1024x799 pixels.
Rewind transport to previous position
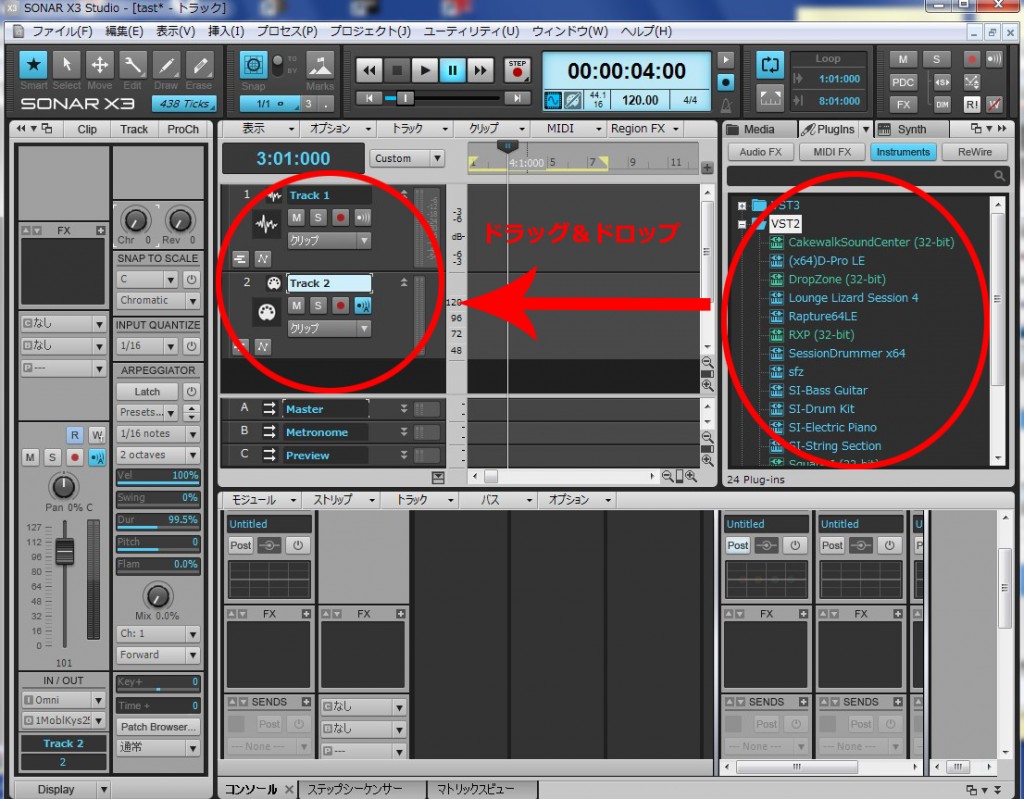pyautogui.click(x=369, y=70)
